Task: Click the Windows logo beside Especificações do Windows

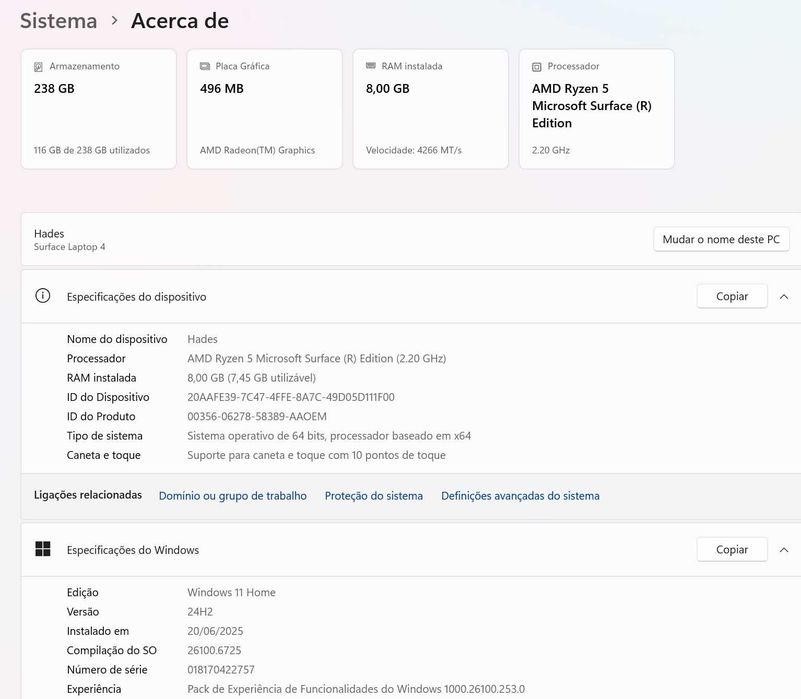Action: coord(43,549)
